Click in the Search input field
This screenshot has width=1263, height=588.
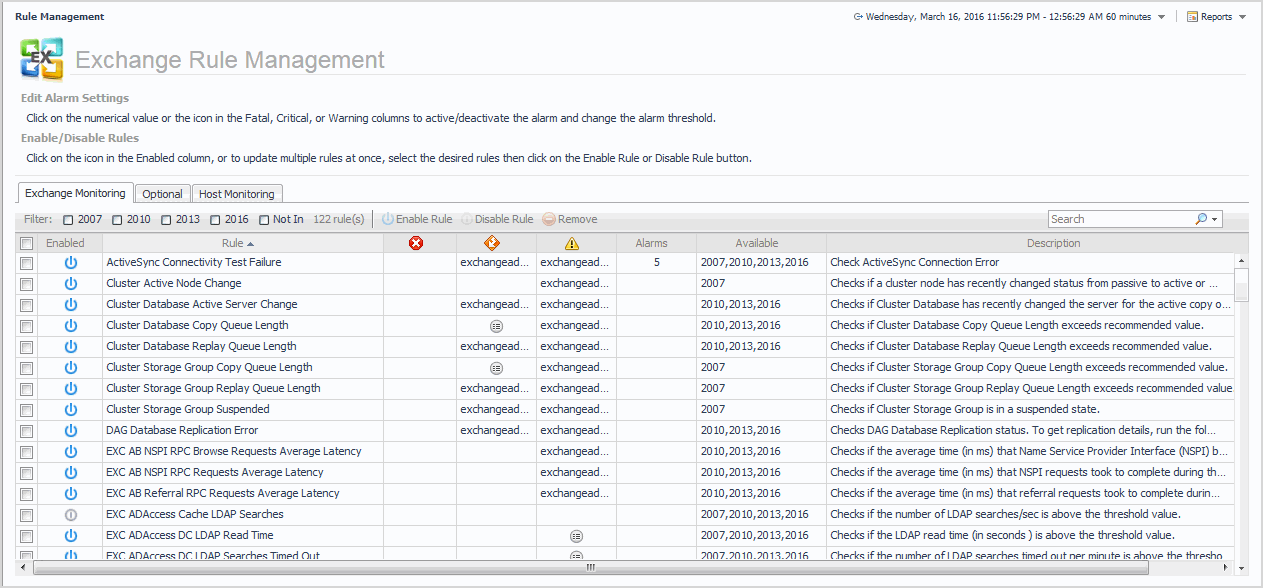pos(1120,219)
